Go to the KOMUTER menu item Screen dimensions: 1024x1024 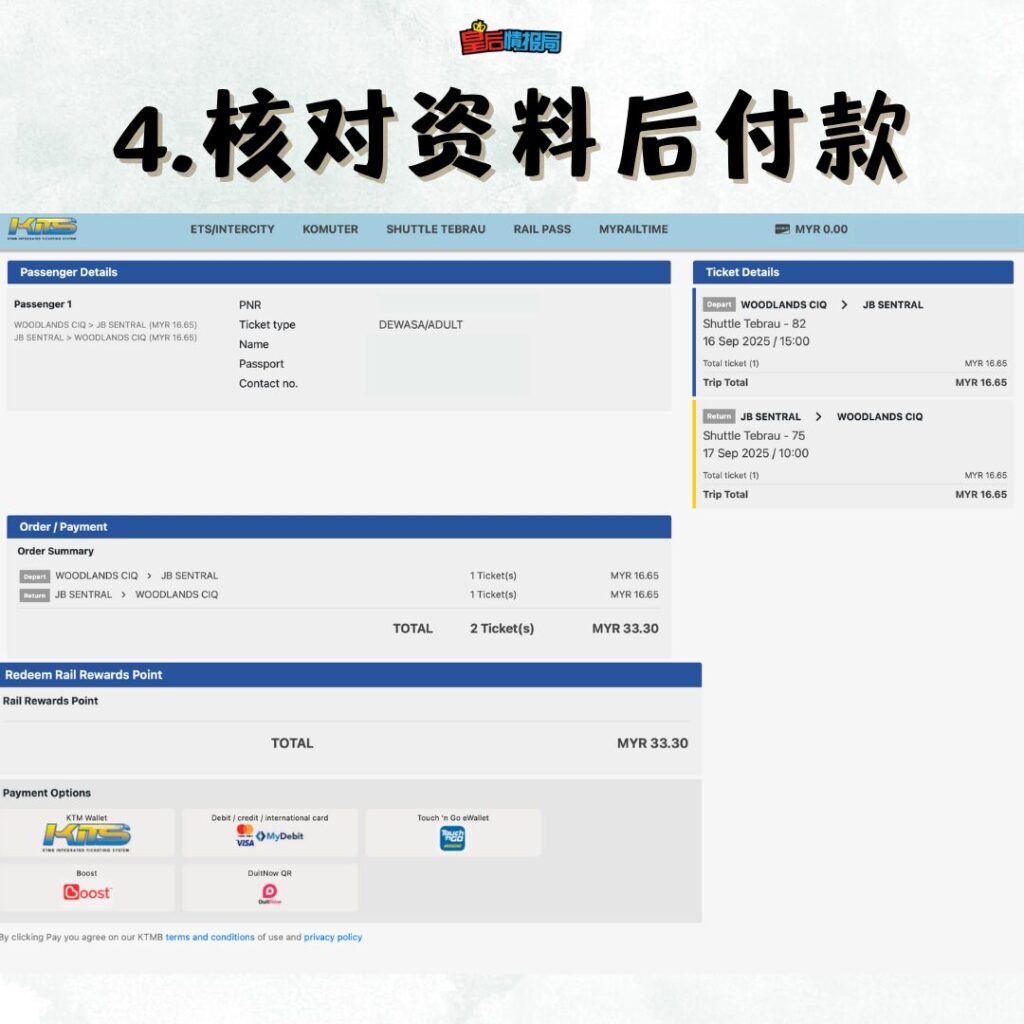(x=330, y=229)
